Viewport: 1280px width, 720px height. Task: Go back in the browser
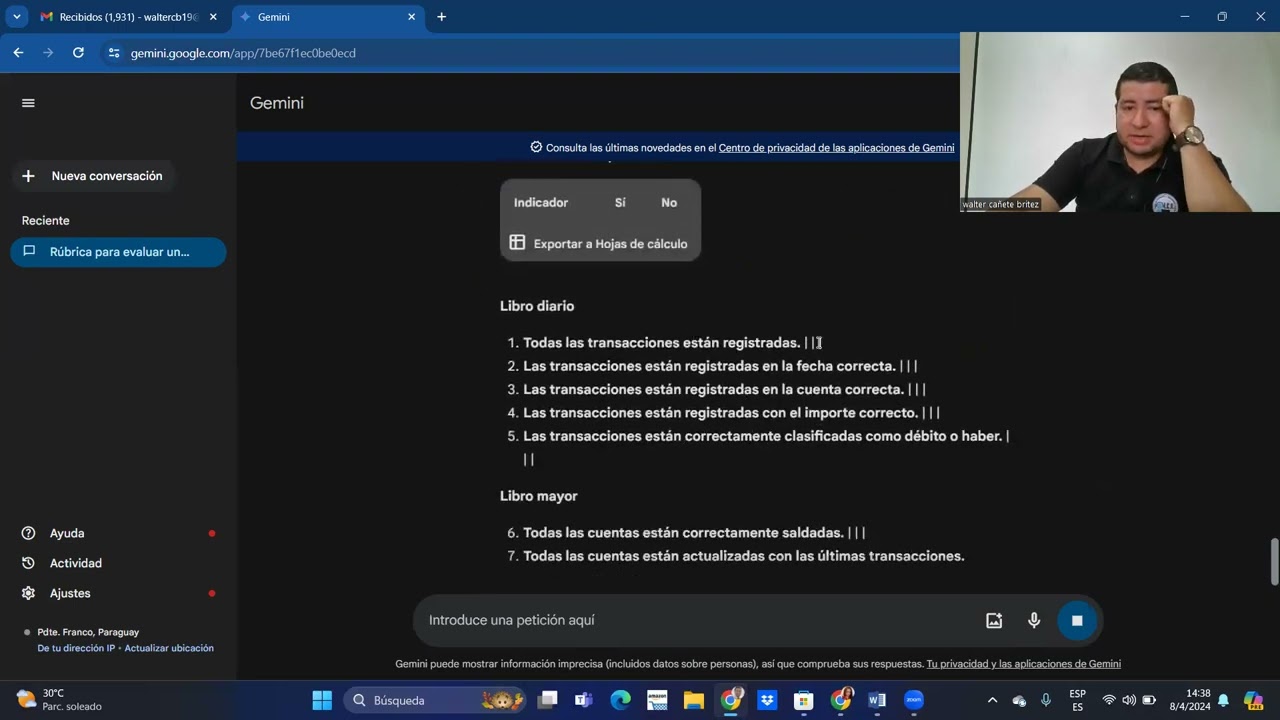(x=18, y=53)
